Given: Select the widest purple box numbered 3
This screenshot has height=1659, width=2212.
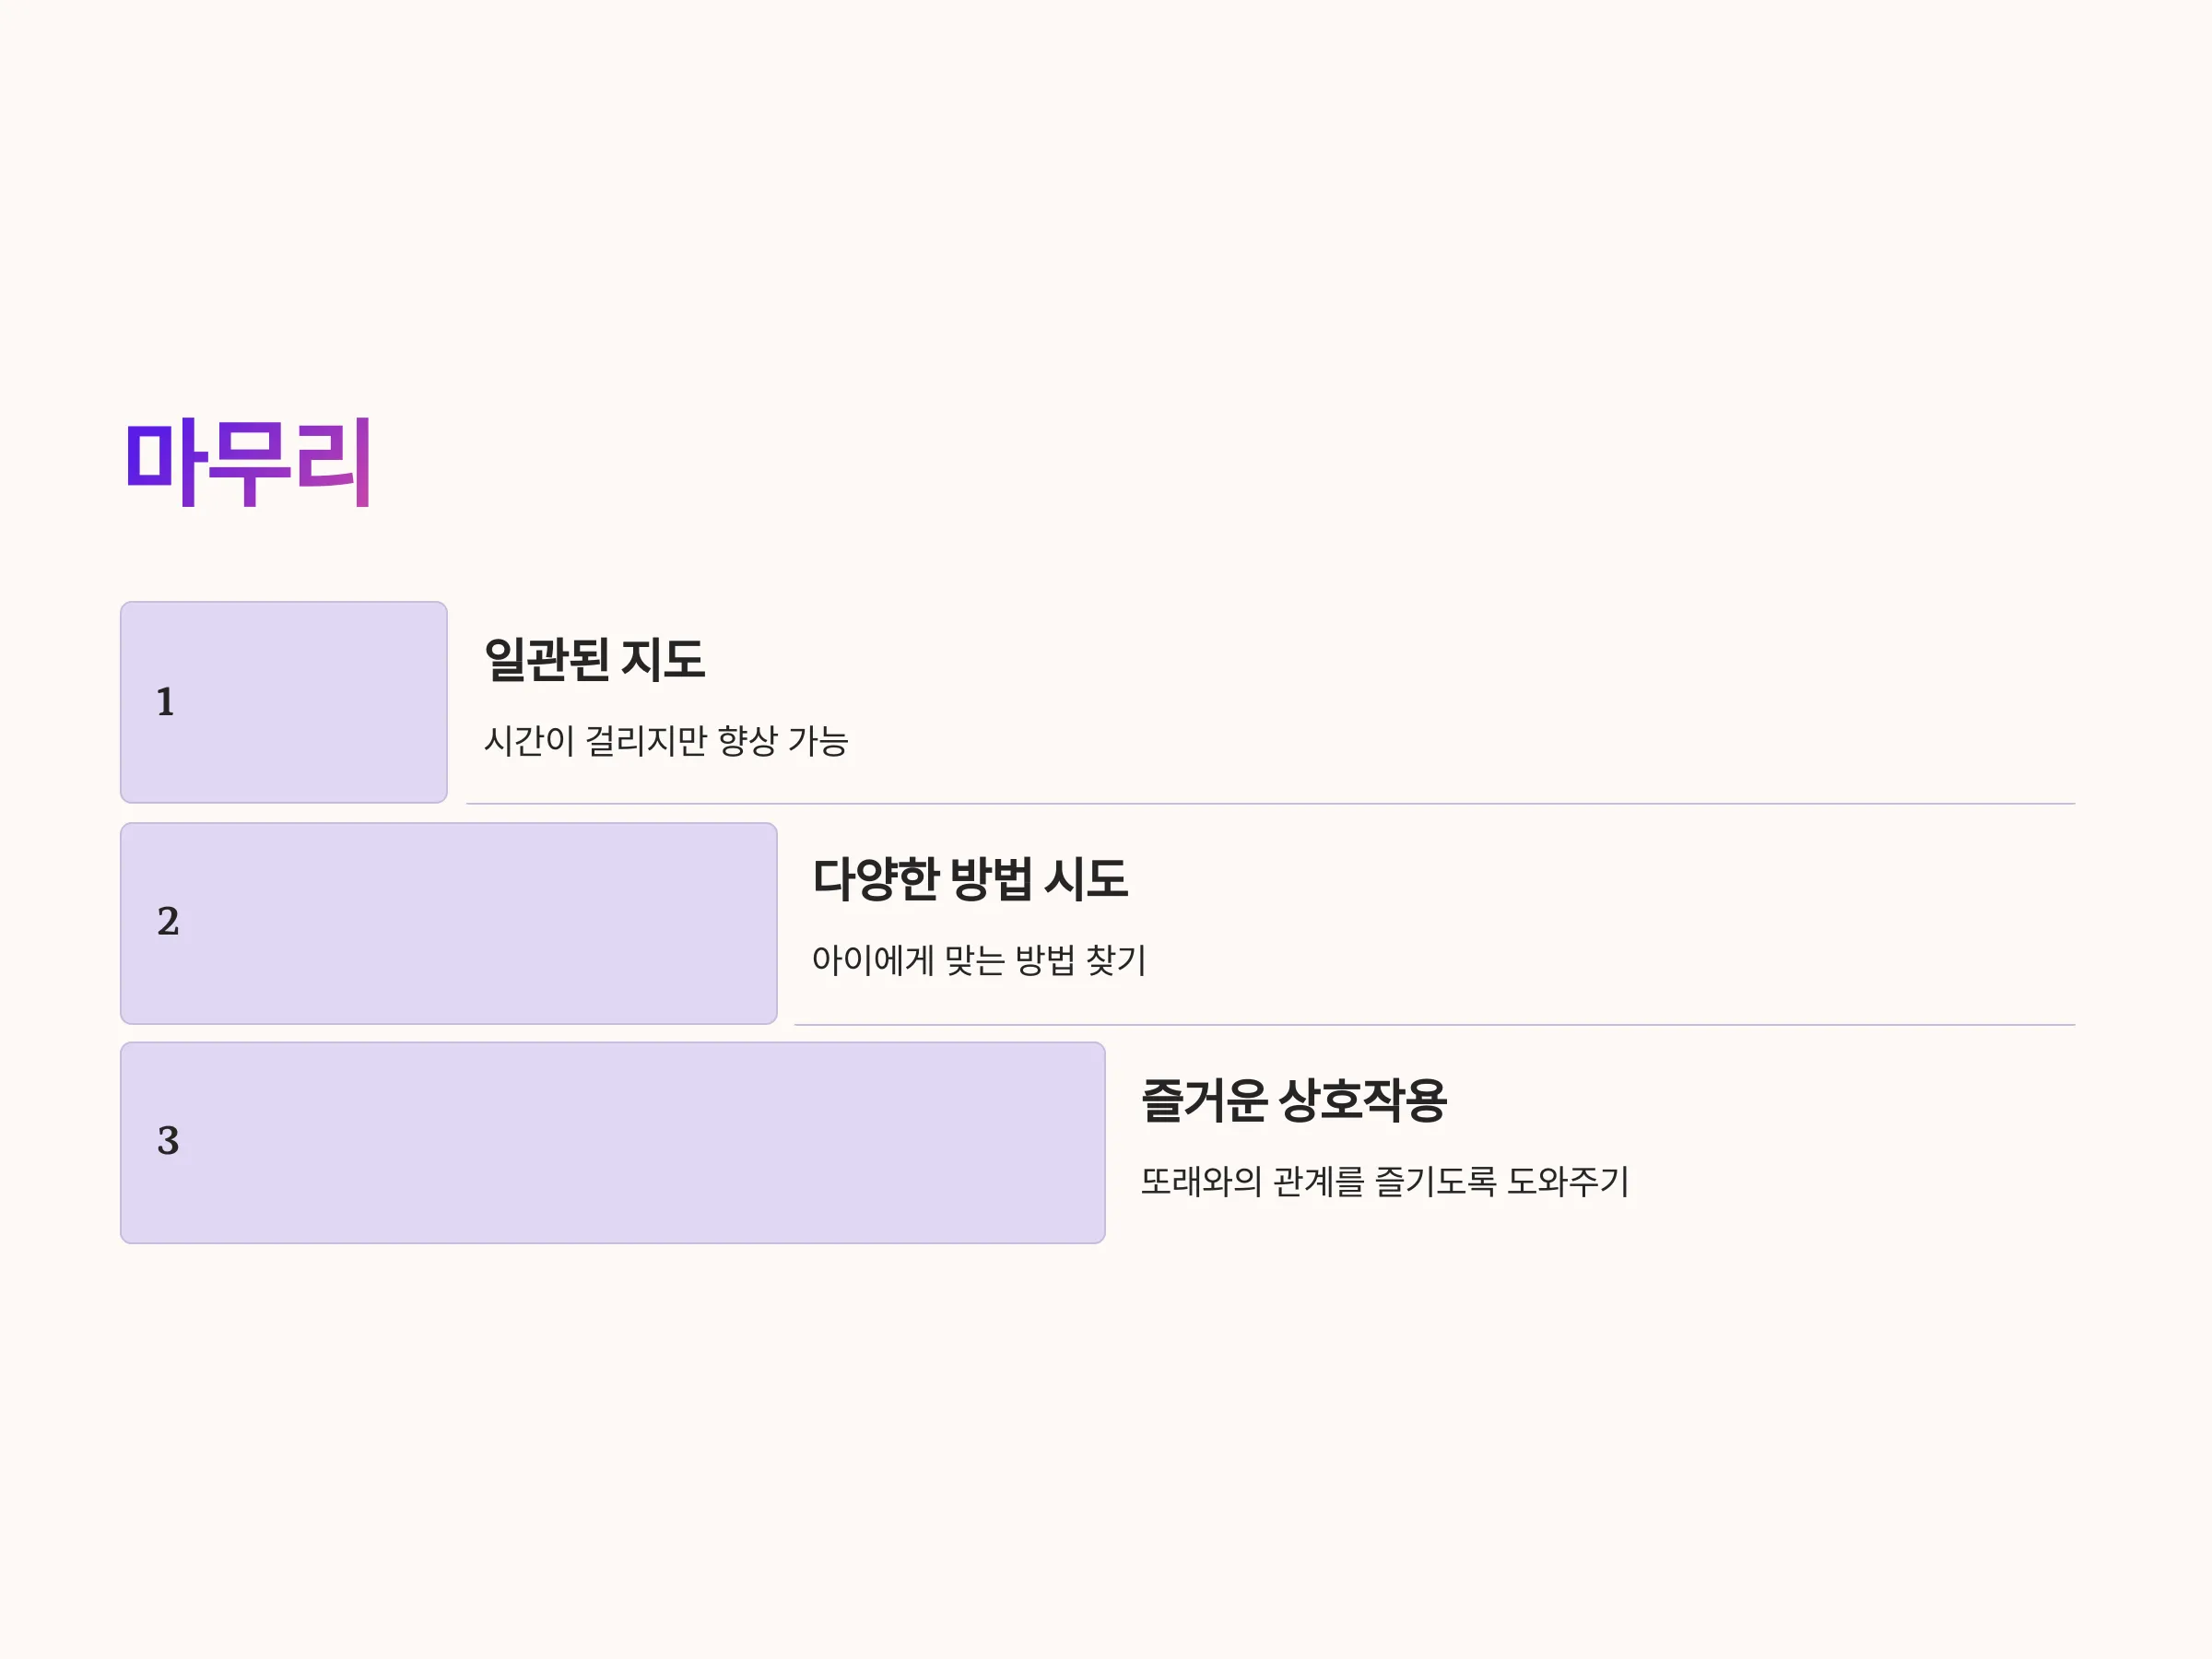Looking at the screenshot, I should point(613,1143).
